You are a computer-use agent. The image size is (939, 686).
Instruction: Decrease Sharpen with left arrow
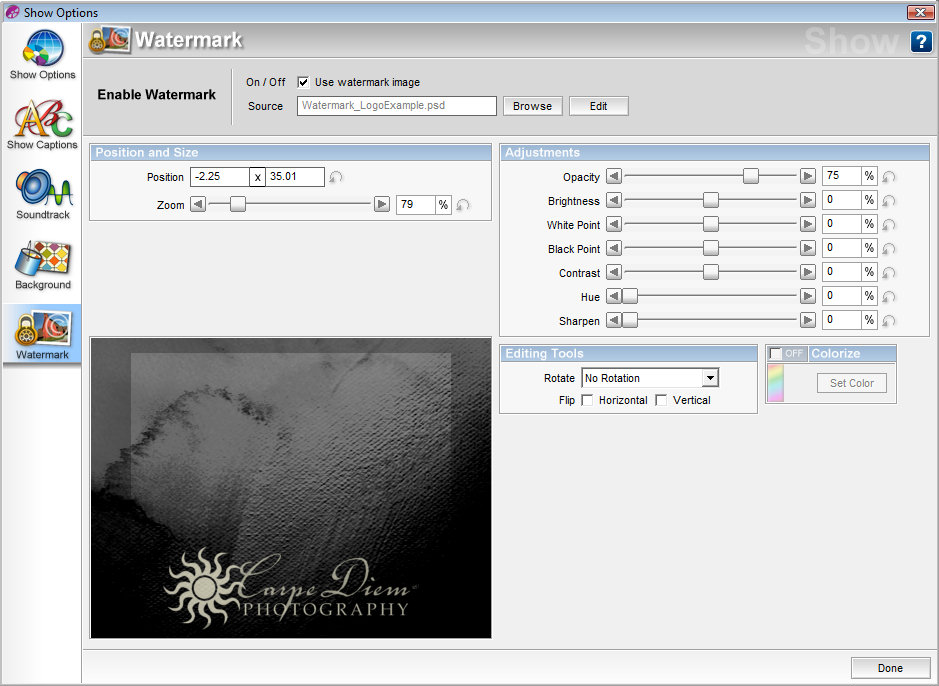click(614, 320)
